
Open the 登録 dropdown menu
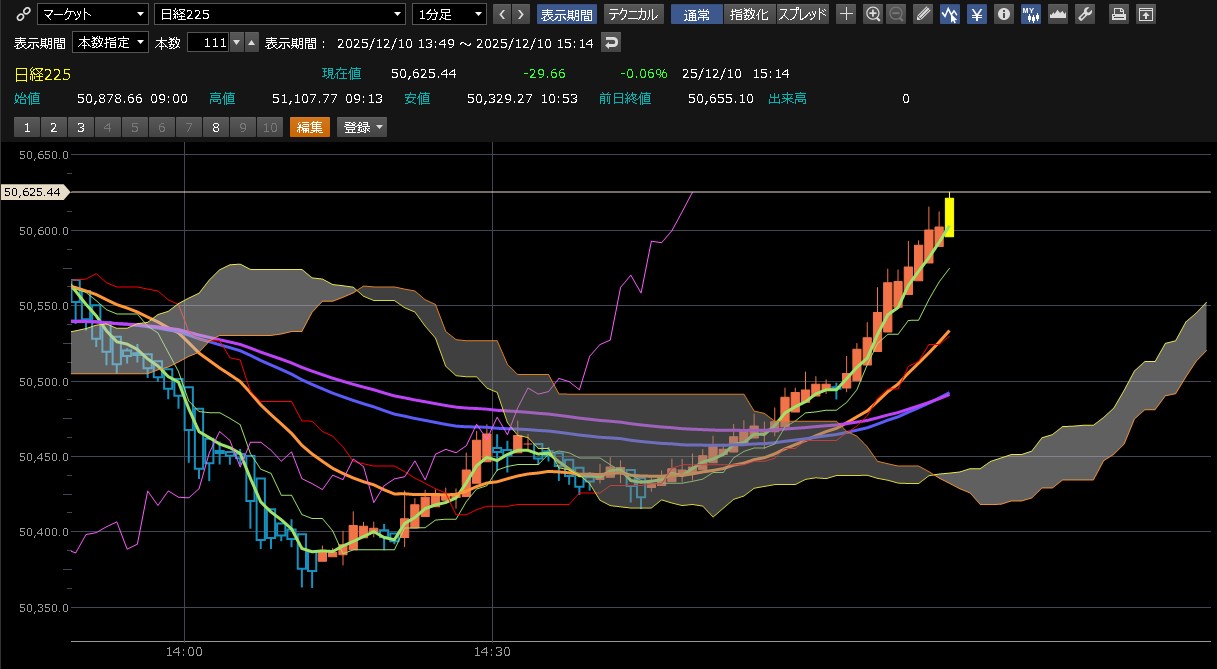click(363, 127)
